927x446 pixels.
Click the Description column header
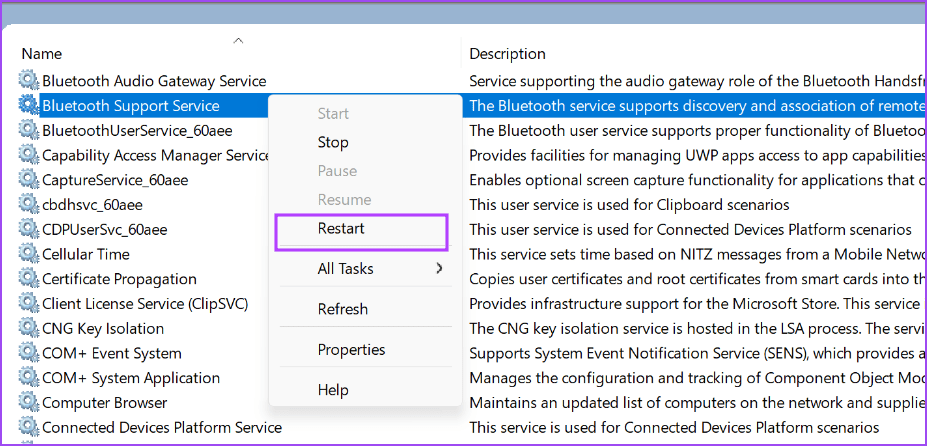pyautogui.click(x=507, y=54)
